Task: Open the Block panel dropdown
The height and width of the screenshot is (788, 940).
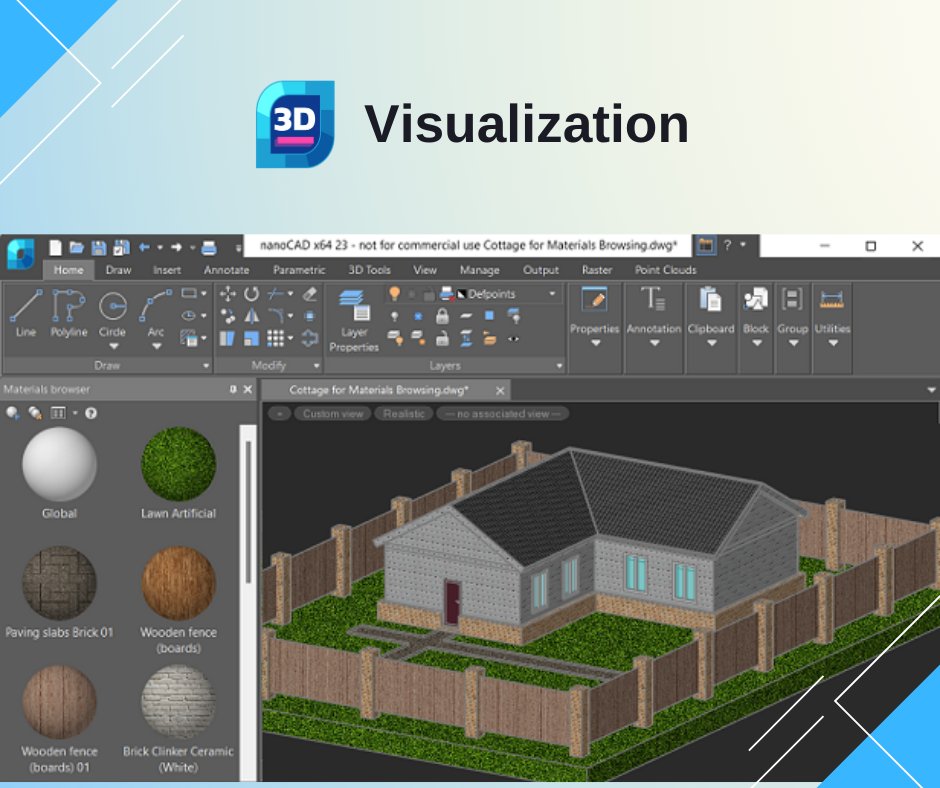Action: (x=757, y=344)
